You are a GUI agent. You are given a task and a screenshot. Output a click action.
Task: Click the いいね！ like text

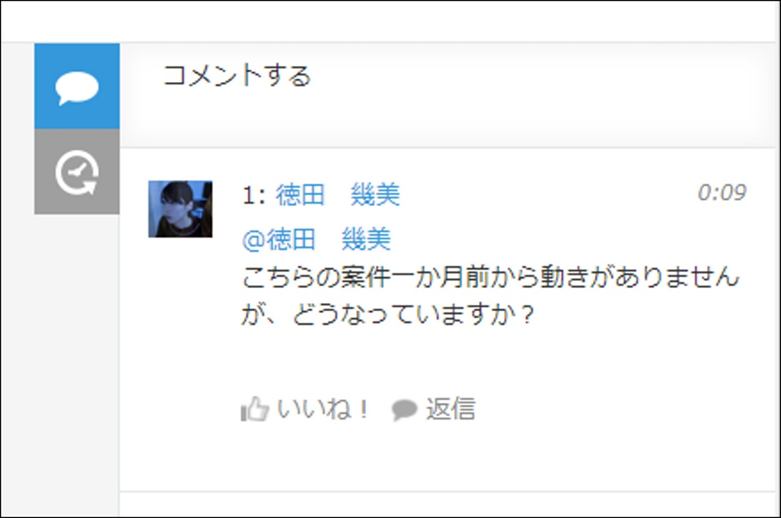click(x=323, y=409)
